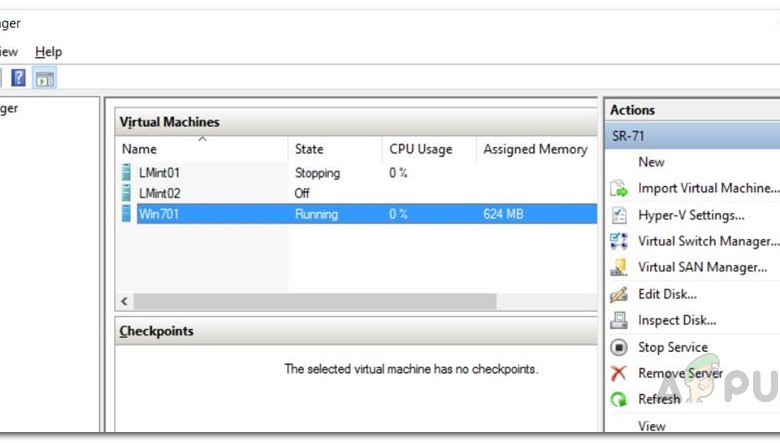Image resolution: width=780 pixels, height=443 pixels.
Task: Open the New action submenu
Action: tap(651, 162)
